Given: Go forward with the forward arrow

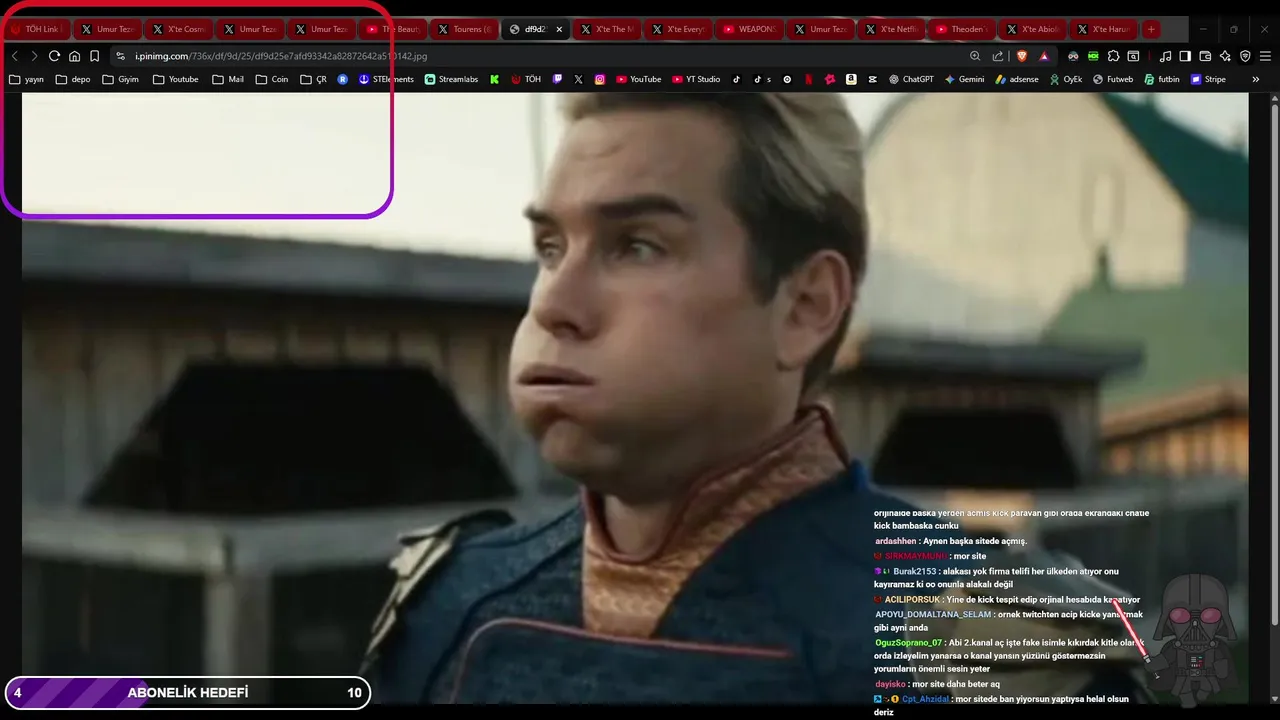Looking at the screenshot, I should coord(34,56).
